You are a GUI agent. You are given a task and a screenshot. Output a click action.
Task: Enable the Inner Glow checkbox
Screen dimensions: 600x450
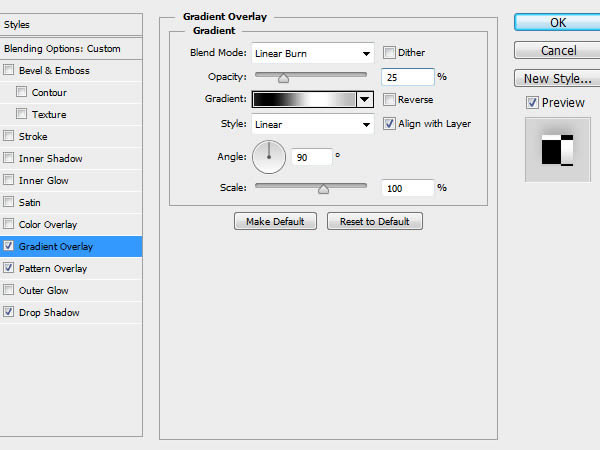pyautogui.click(x=8, y=180)
